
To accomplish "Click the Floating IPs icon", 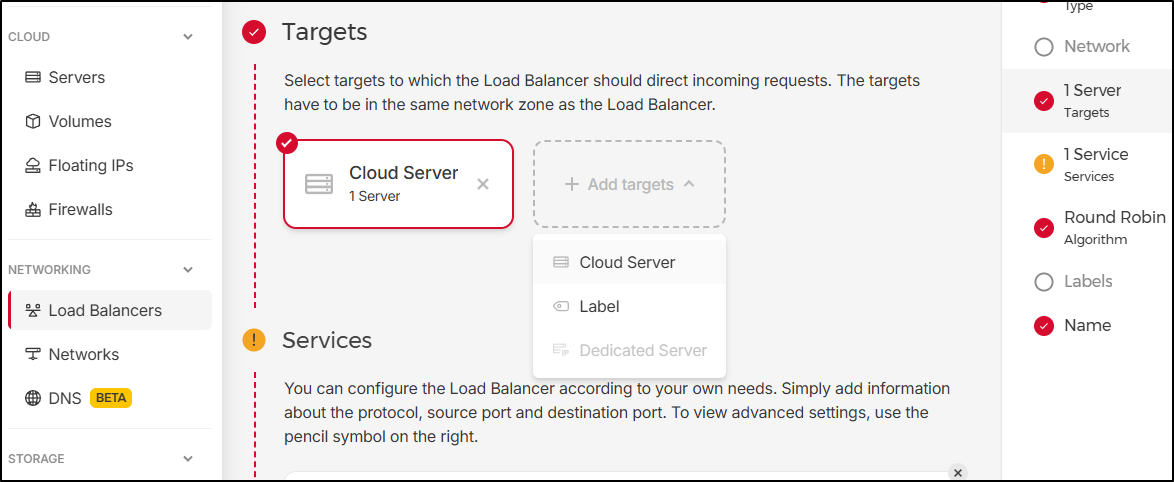I will [x=32, y=166].
